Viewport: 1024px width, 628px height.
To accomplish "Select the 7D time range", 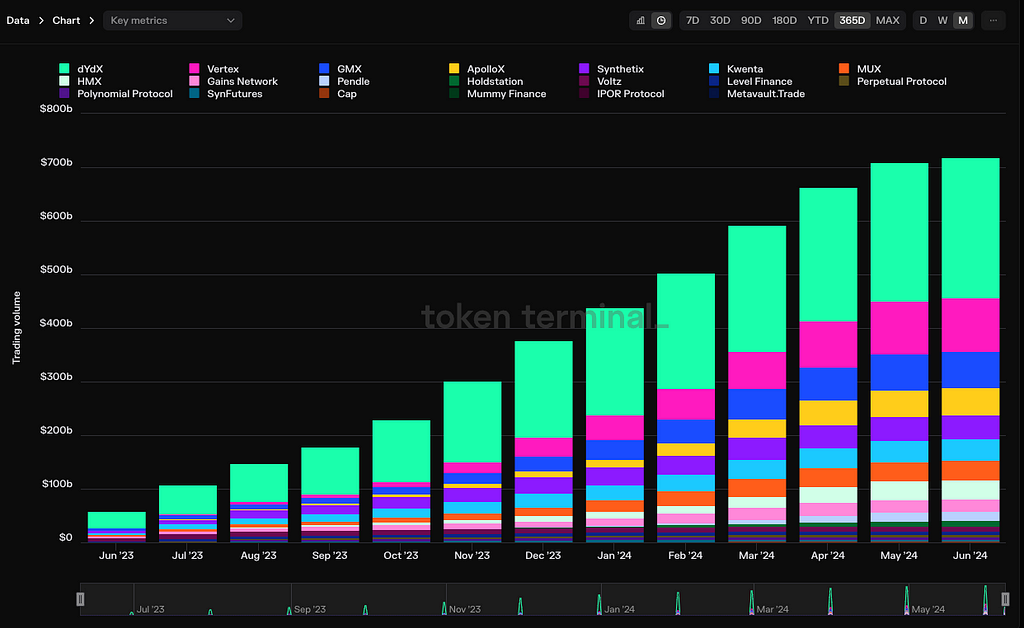I will (692, 20).
